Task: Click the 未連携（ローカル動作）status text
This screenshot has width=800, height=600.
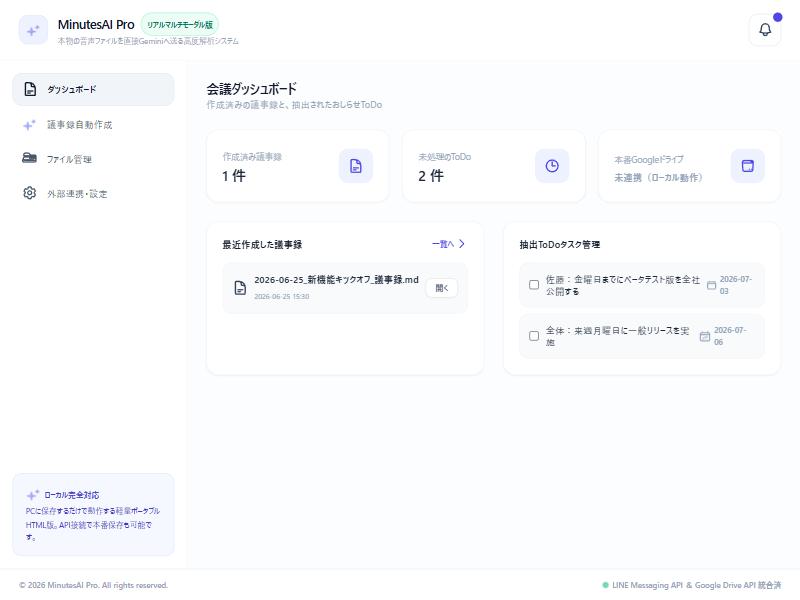Action: click(658, 178)
